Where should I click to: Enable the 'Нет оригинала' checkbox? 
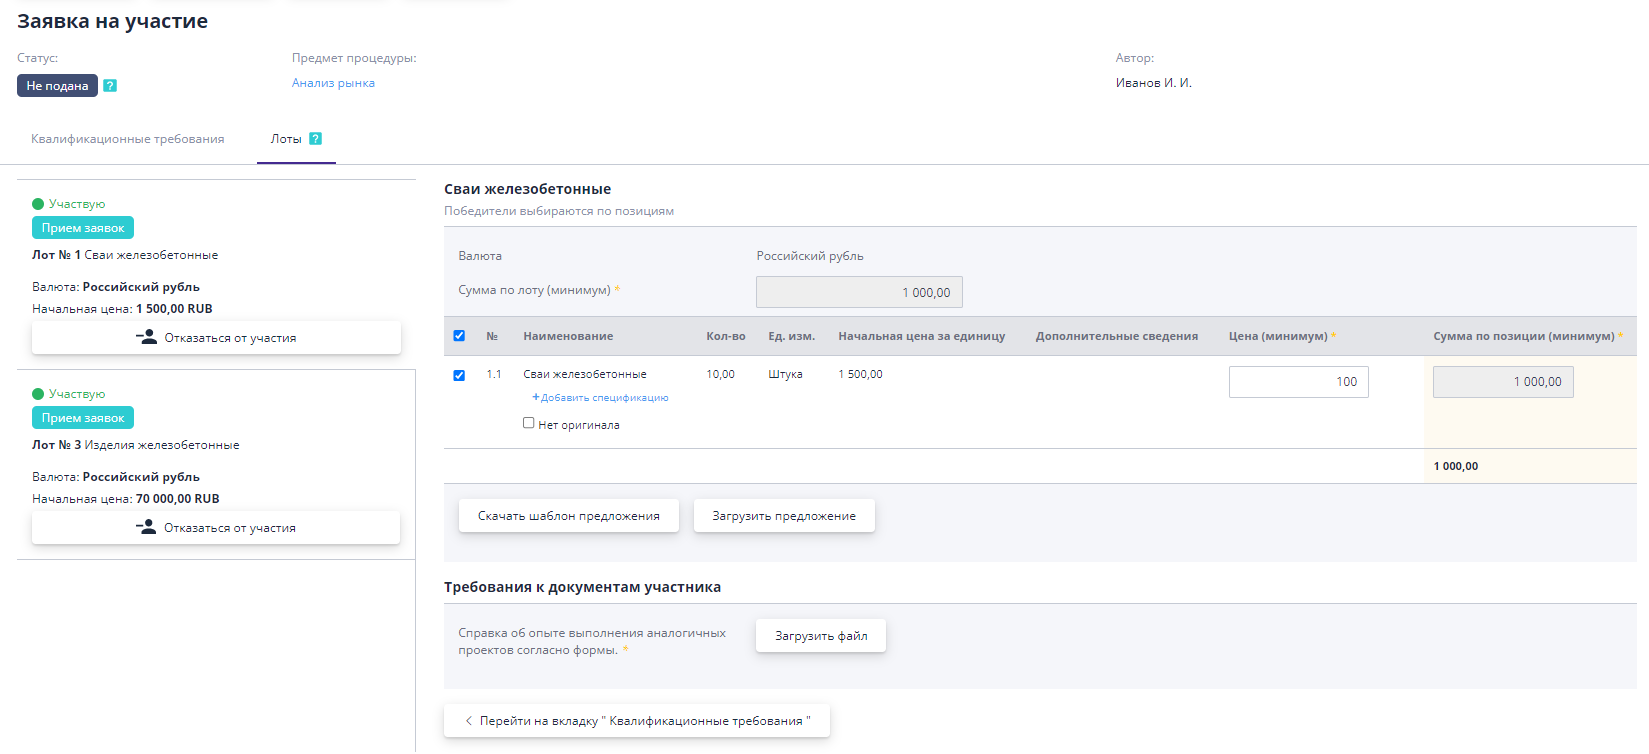[529, 423]
